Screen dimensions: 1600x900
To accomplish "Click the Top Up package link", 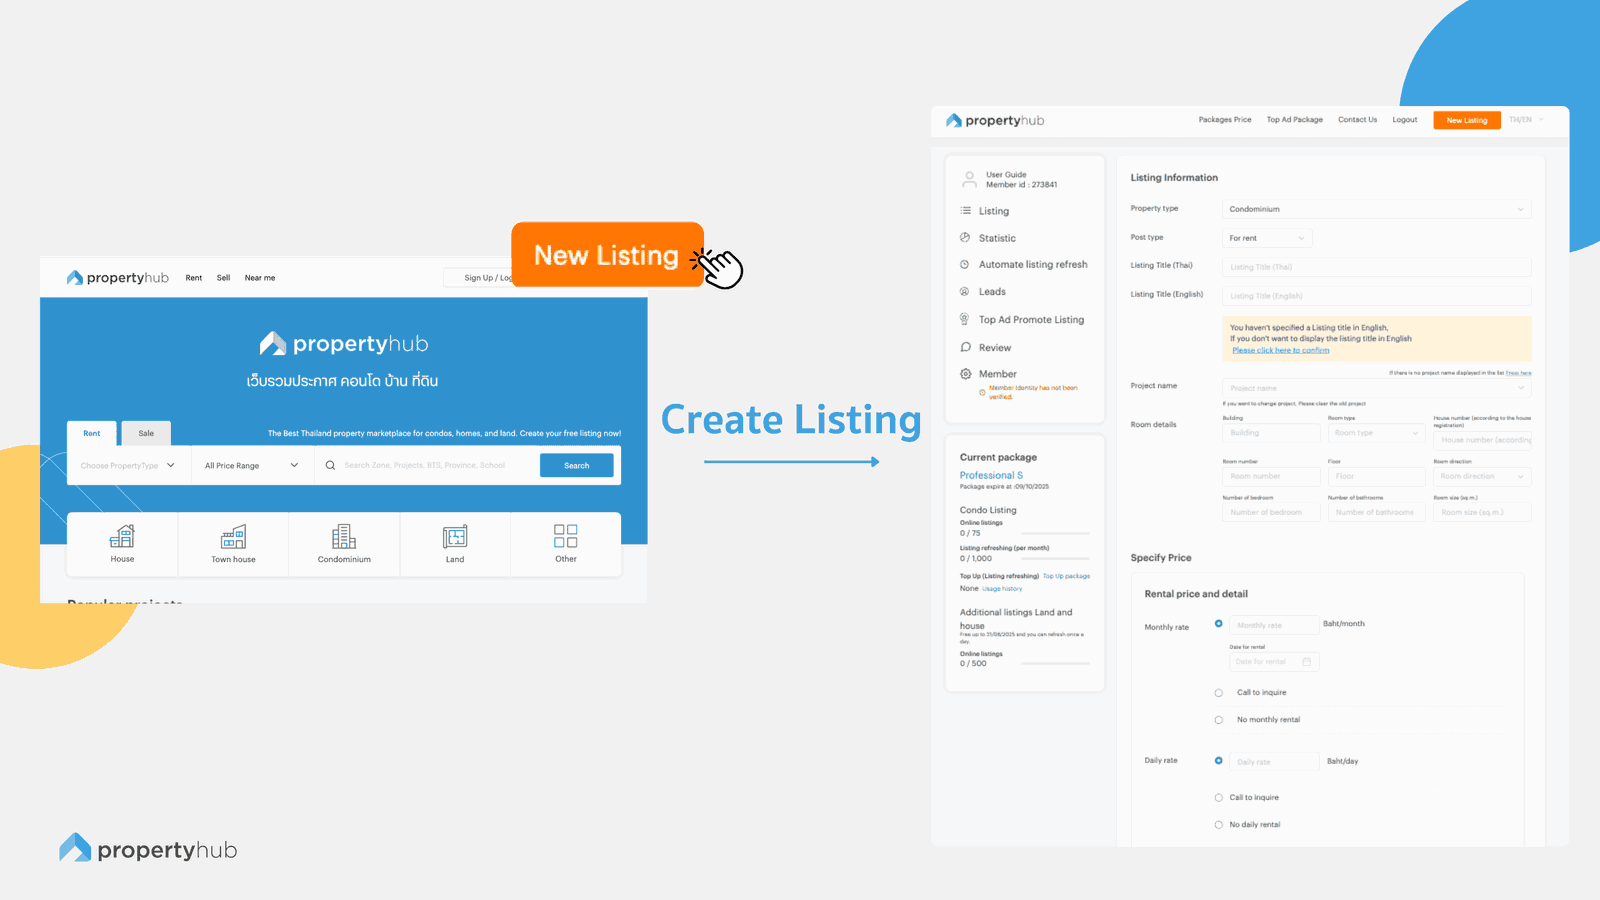I will pos(1066,576).
